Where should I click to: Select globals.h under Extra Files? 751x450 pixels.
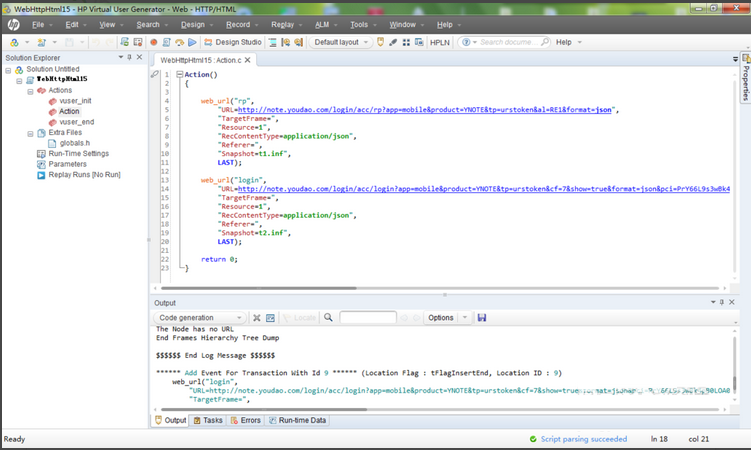point(75,143)
